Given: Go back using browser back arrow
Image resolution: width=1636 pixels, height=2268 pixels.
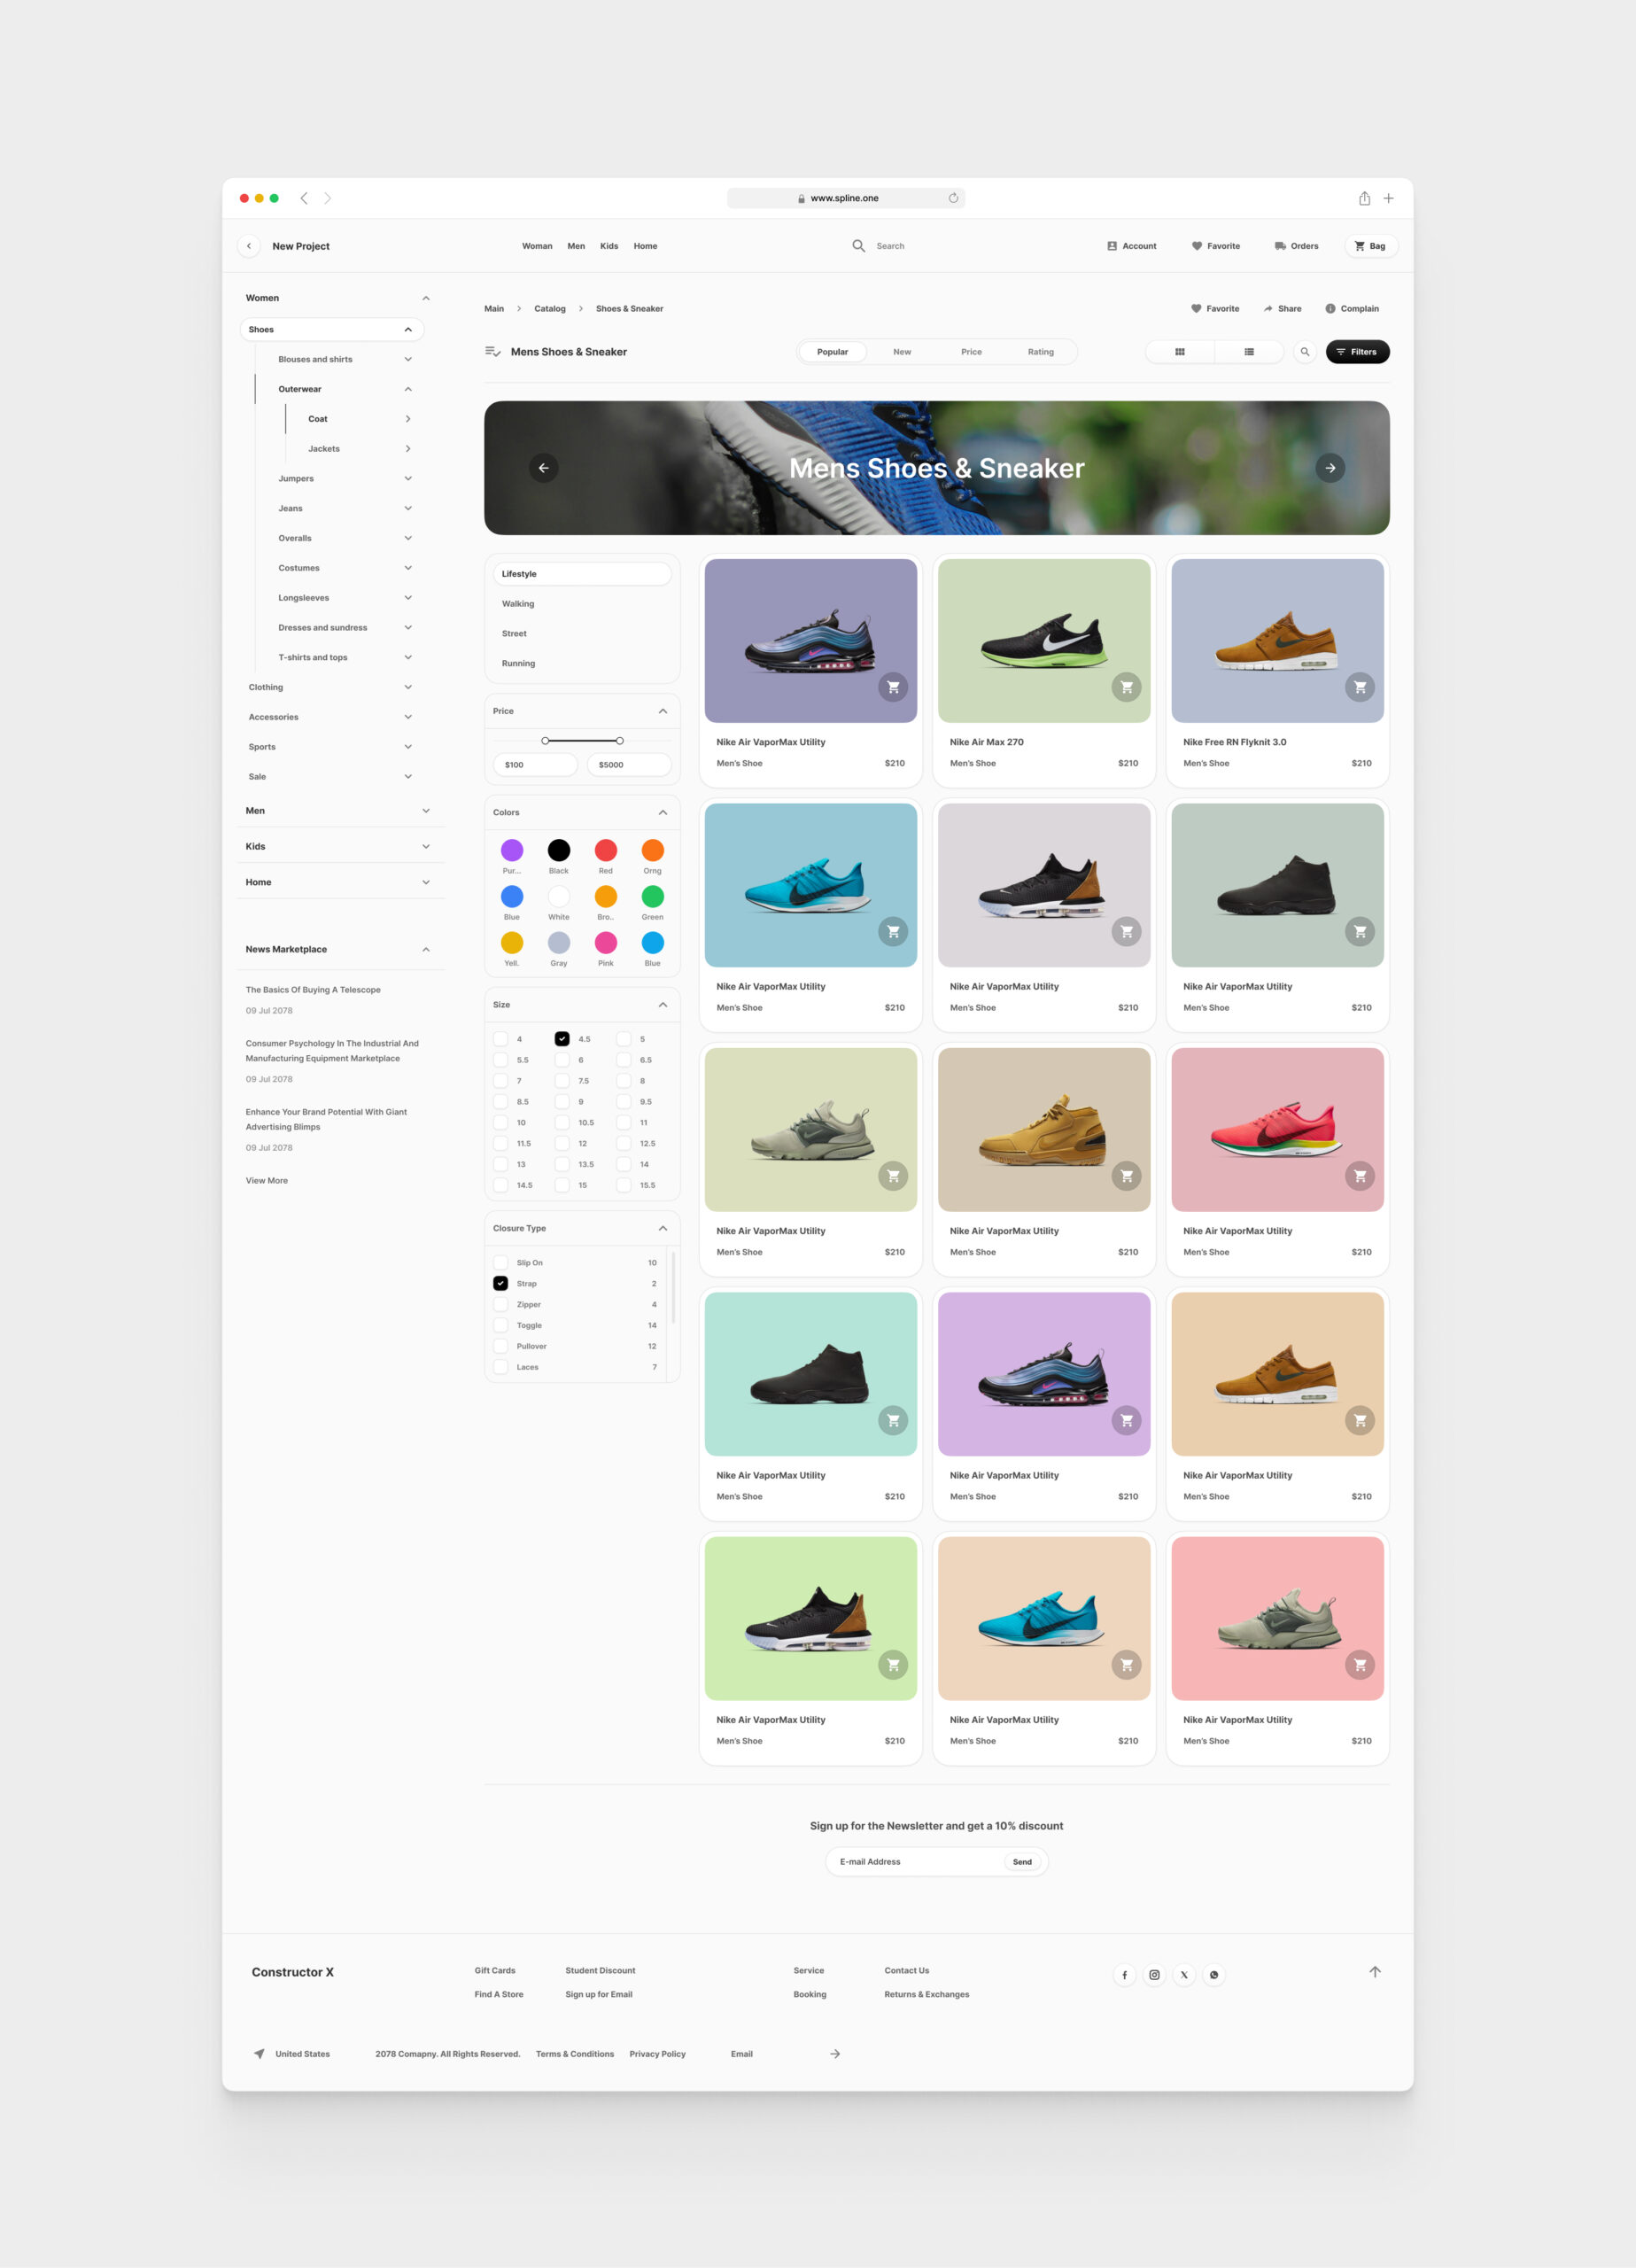Looking at the screenshot, I should click(304, 198).
